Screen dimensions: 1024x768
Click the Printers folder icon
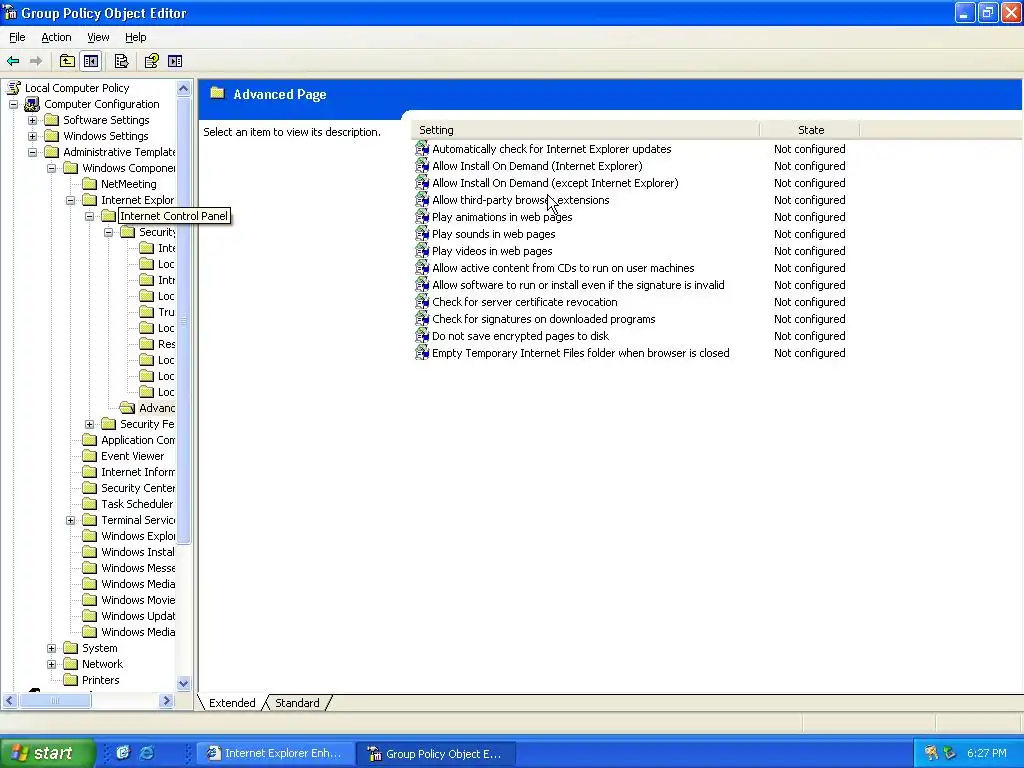tap(71, 680)
